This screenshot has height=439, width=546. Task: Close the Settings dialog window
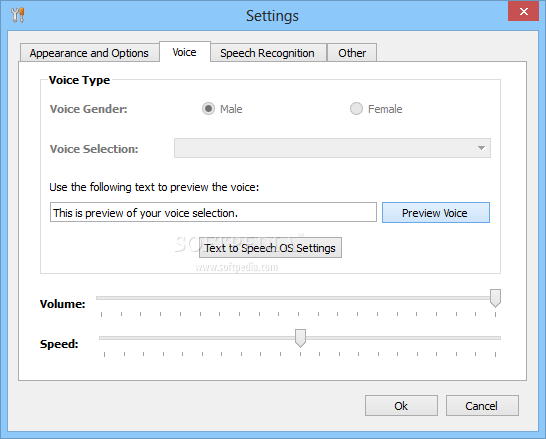click(523, 11)
